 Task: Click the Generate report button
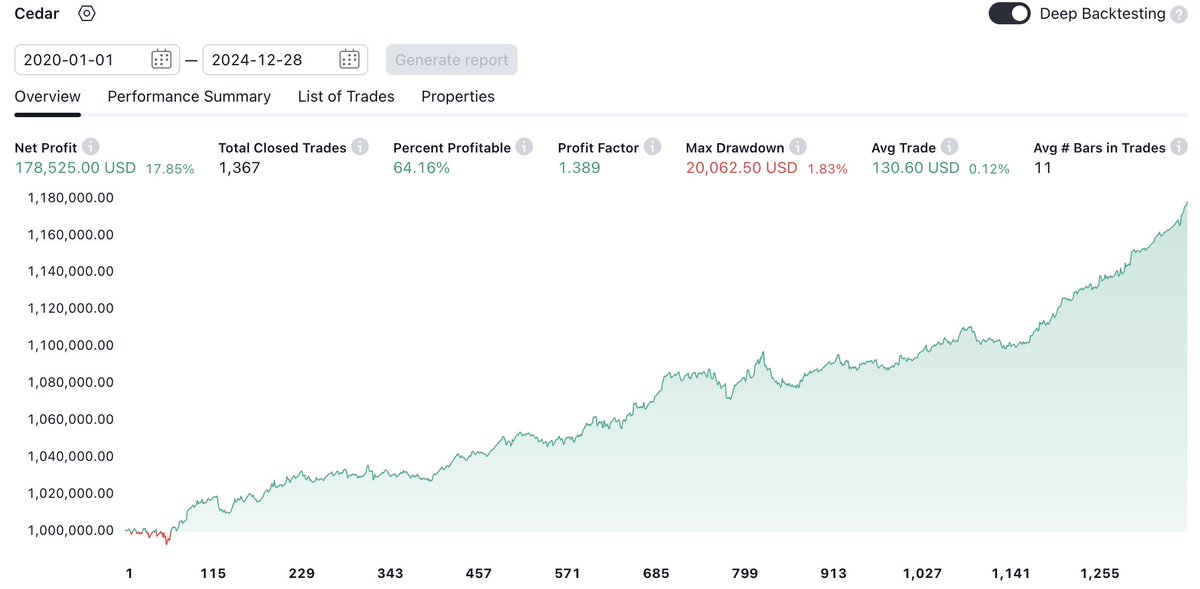tap(451, 59)
